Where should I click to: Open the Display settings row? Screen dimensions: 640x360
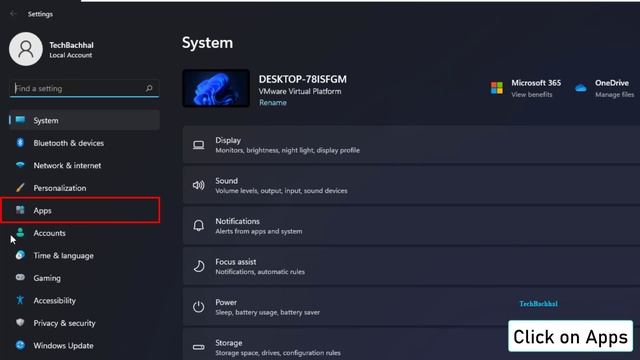(411, 145)
